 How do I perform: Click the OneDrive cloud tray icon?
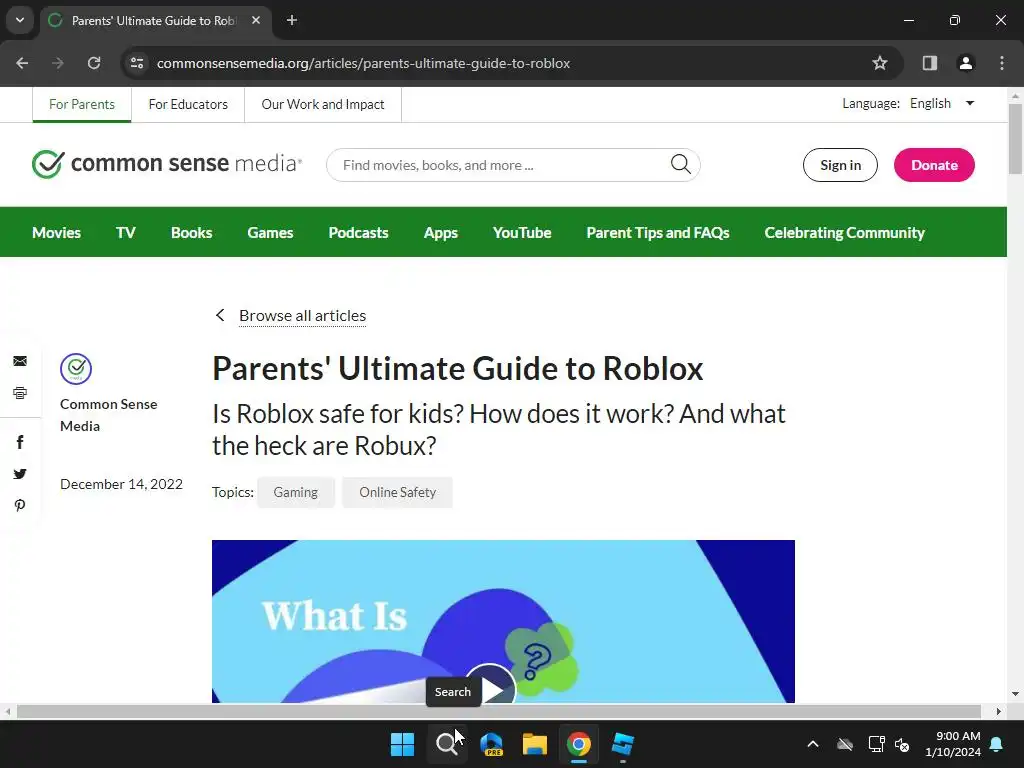845,744
